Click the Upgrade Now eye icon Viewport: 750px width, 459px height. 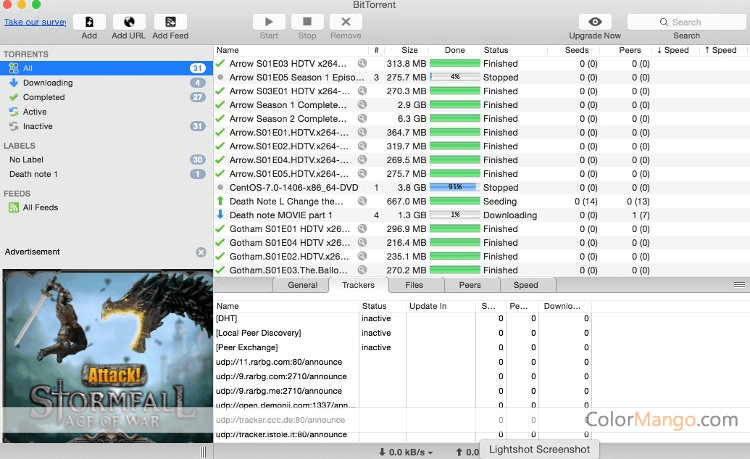[595, 22]
